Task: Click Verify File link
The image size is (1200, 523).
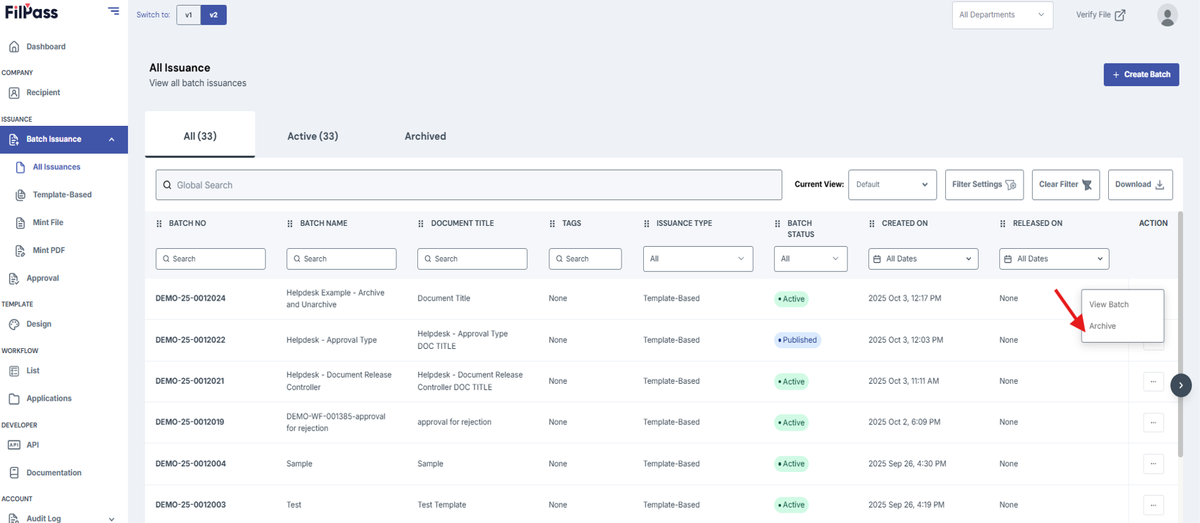Action: click(x=1101, y=15)
